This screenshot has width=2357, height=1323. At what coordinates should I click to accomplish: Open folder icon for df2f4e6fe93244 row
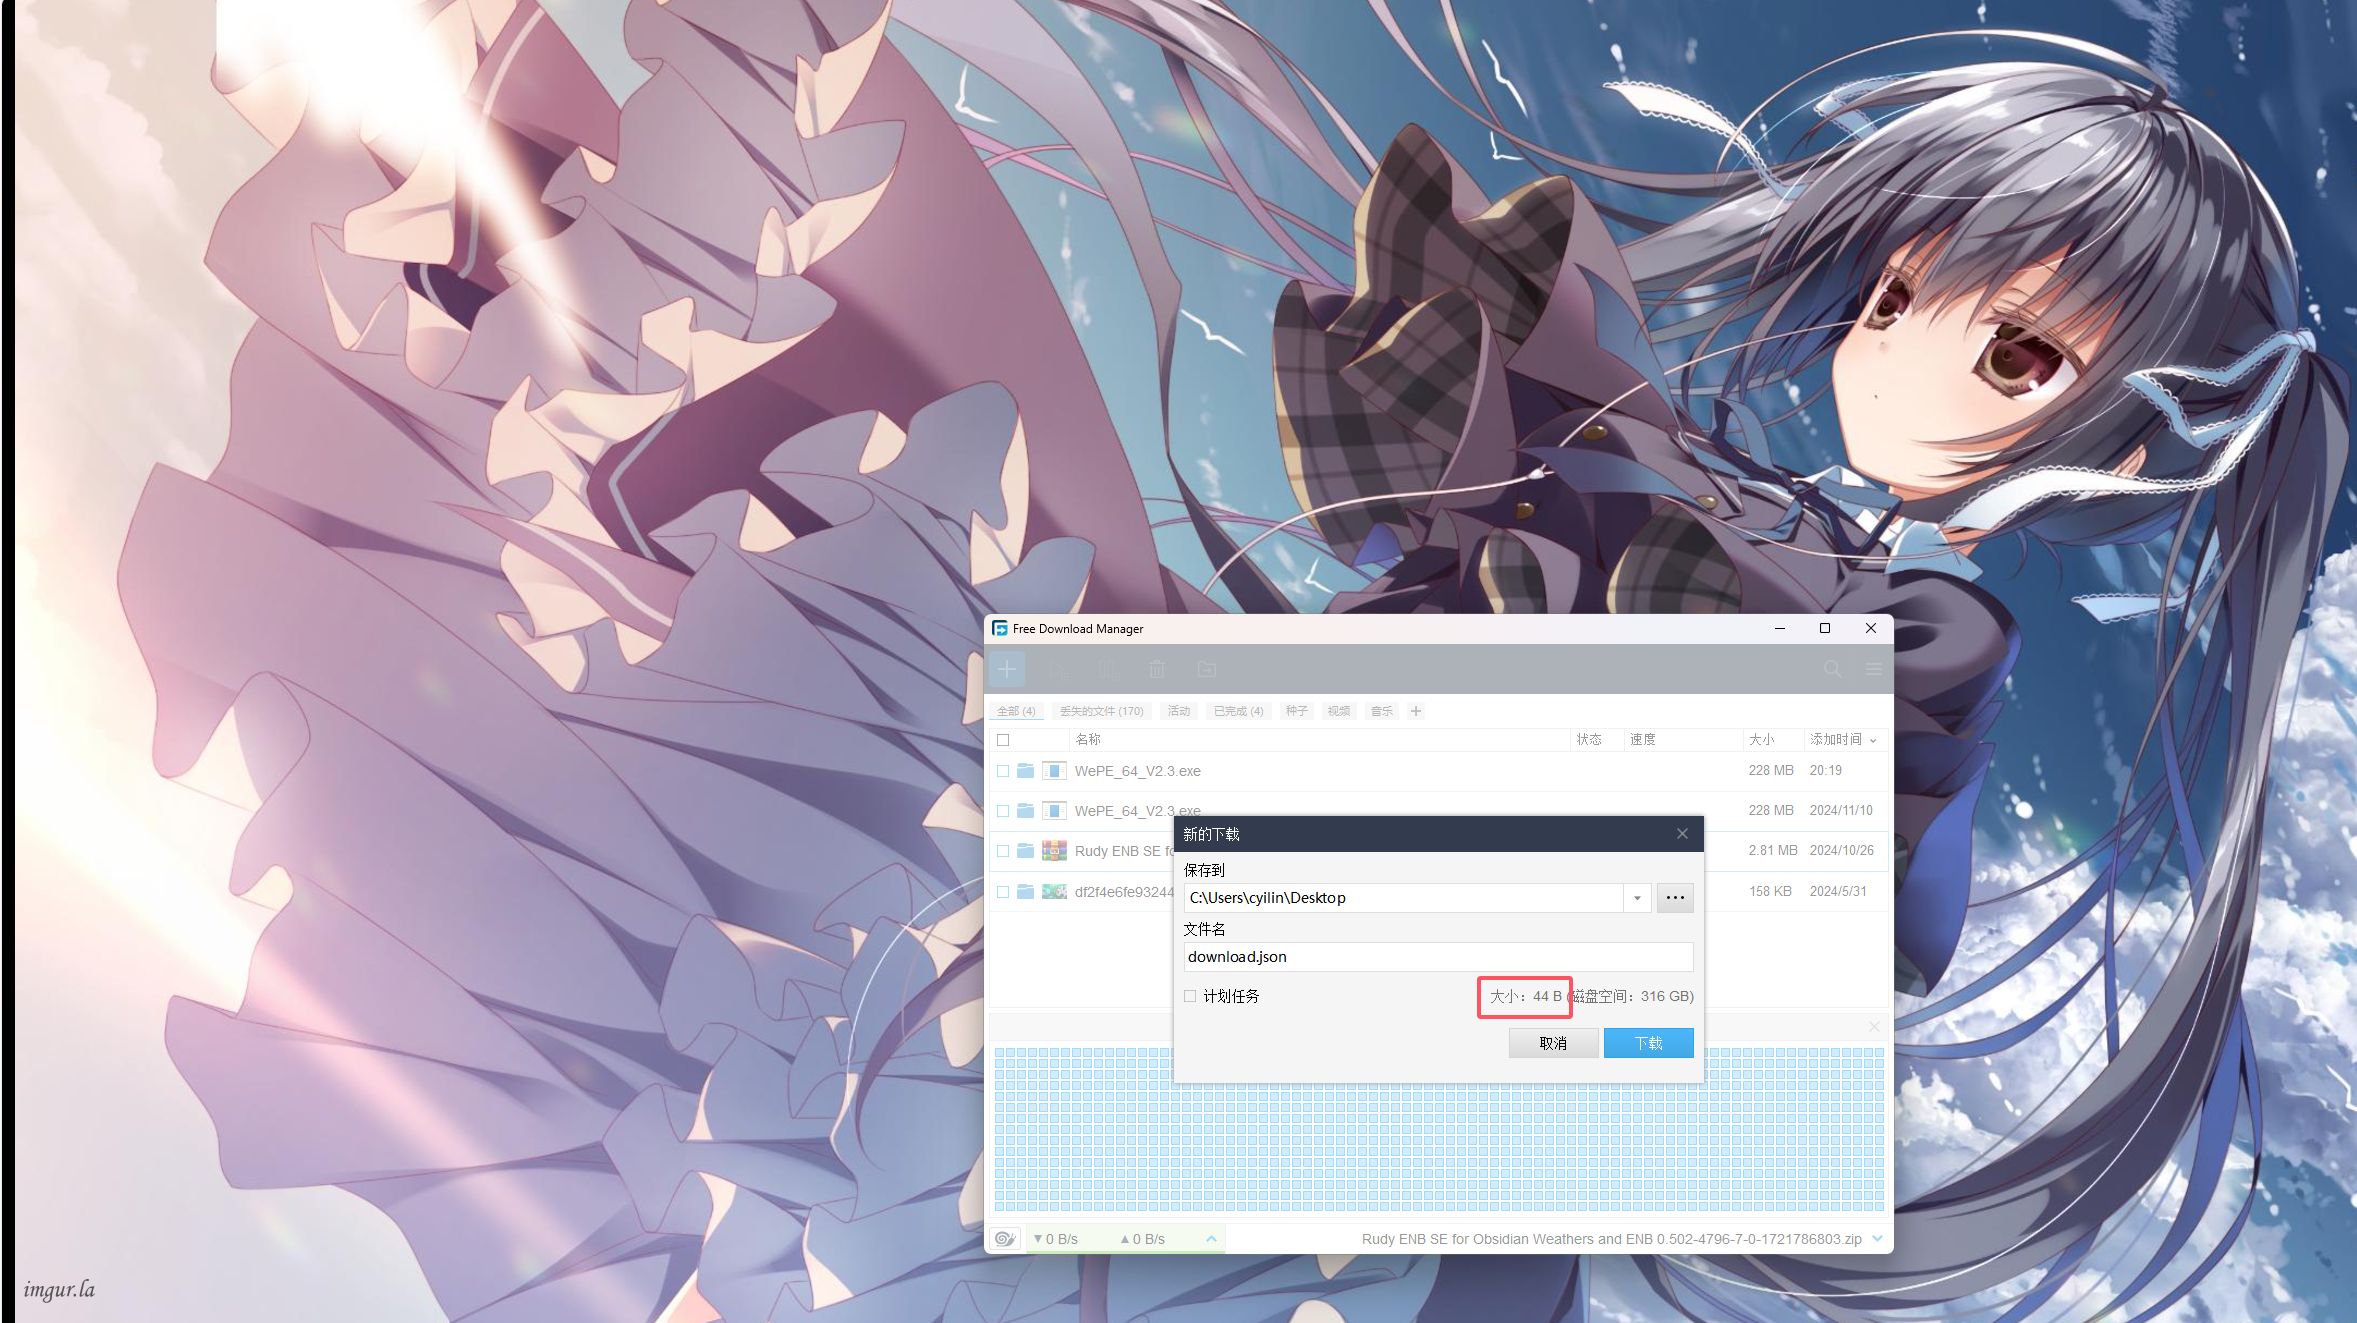1025,891
